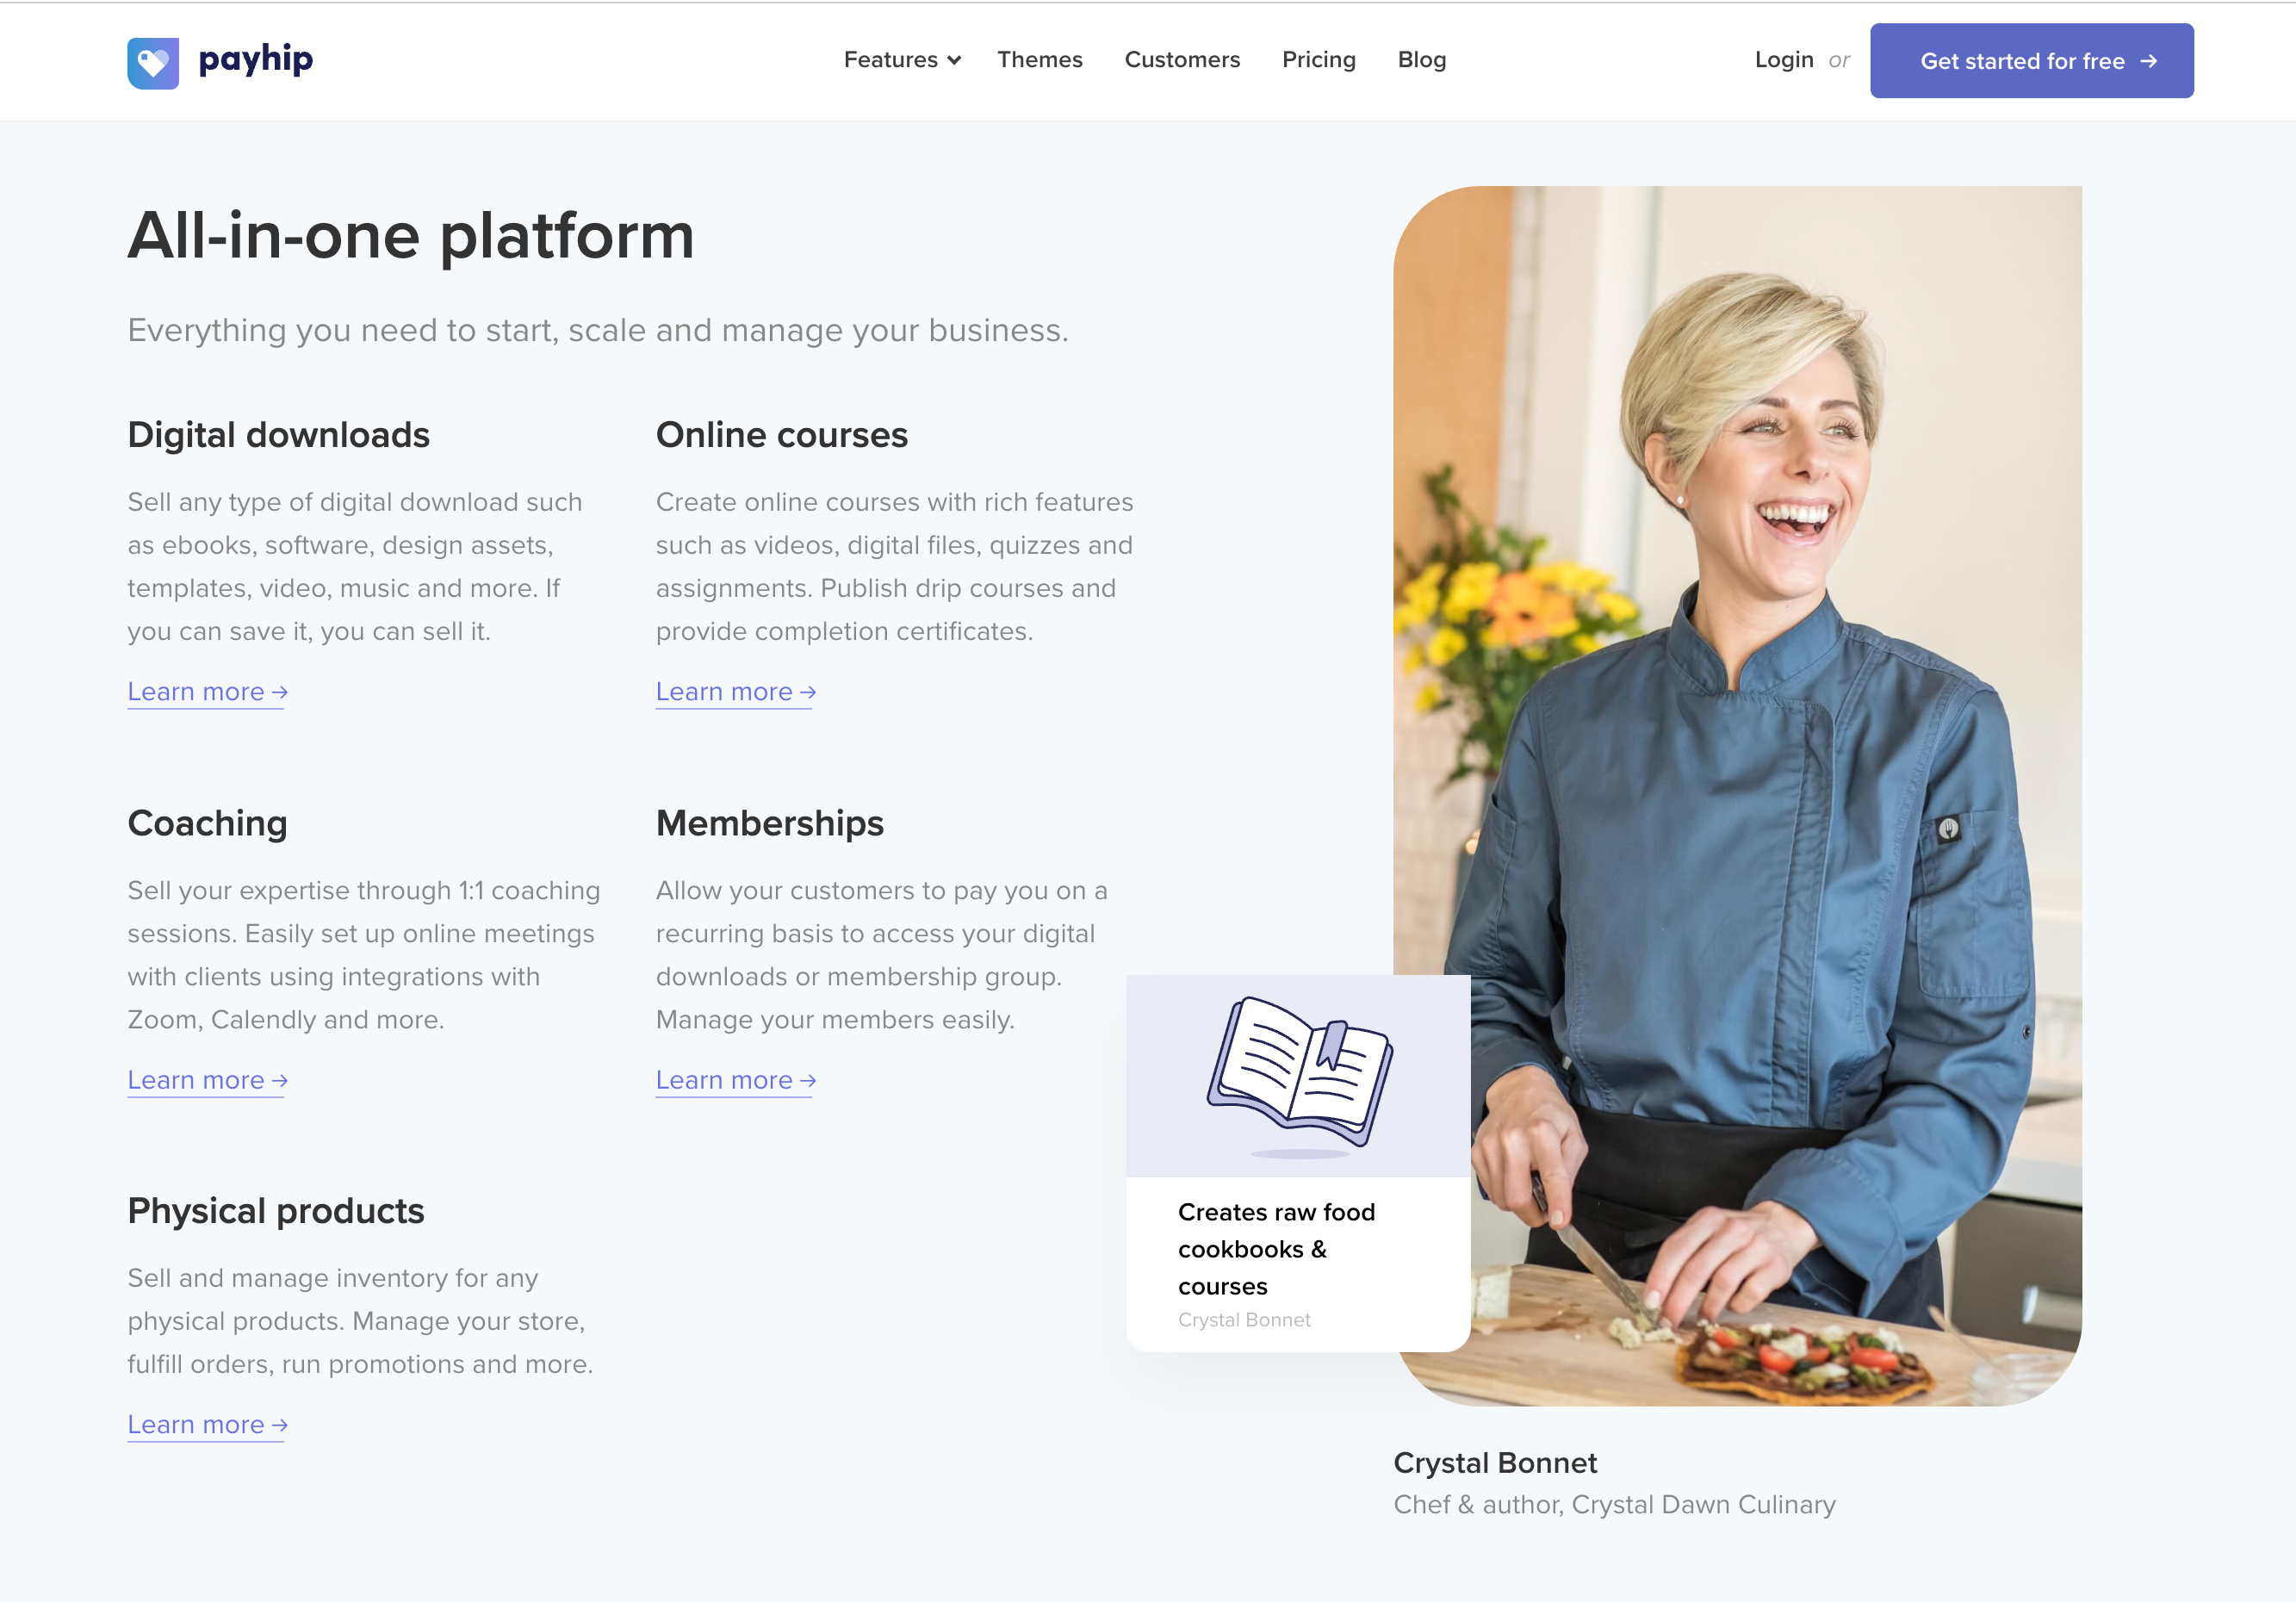Screen dimensions: 2296x1602
Task: Visit the Blog
Action: tap(1421, 60)
